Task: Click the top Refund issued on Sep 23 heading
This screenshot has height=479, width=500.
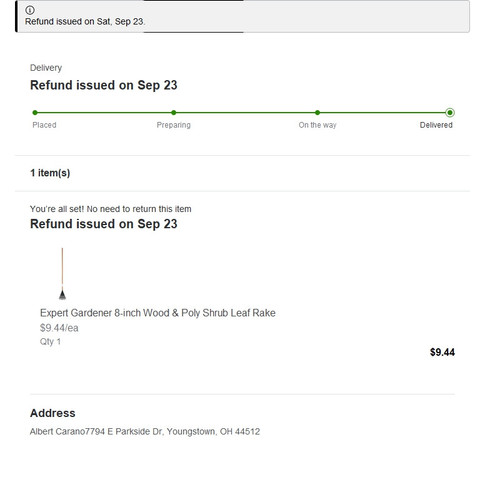Action: 104,85
